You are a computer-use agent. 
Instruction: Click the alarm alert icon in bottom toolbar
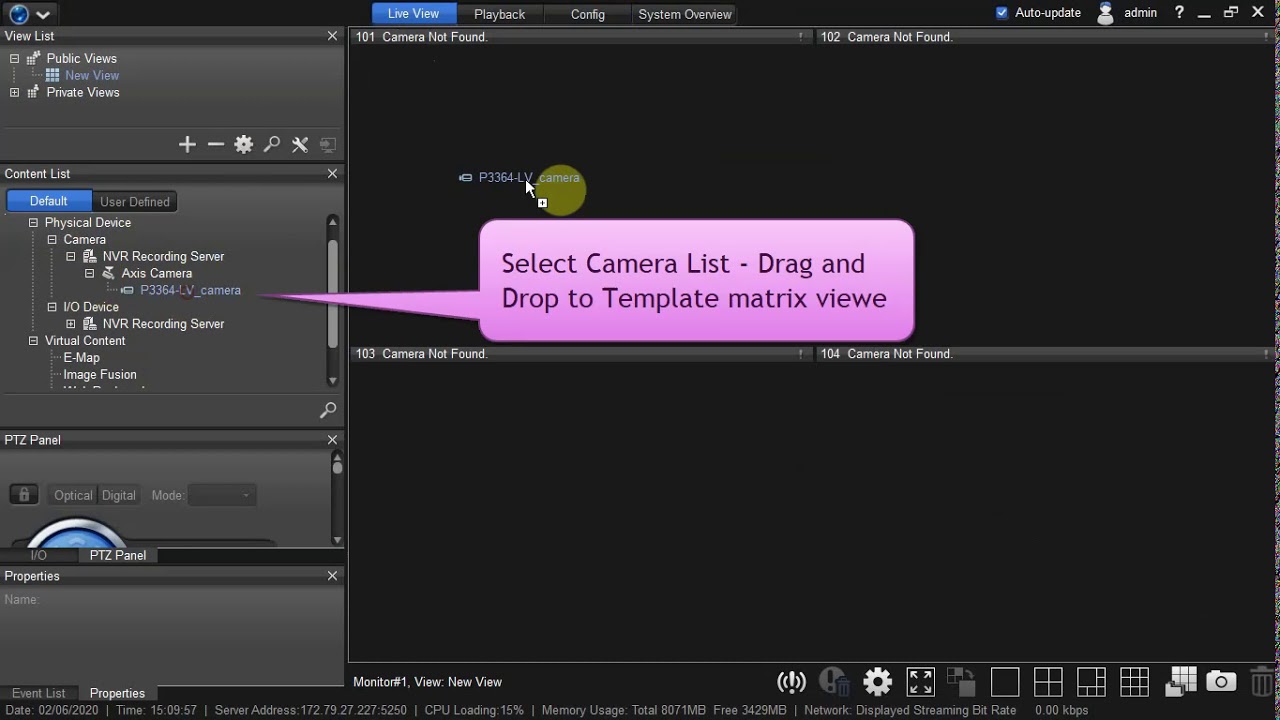(791, 682)
